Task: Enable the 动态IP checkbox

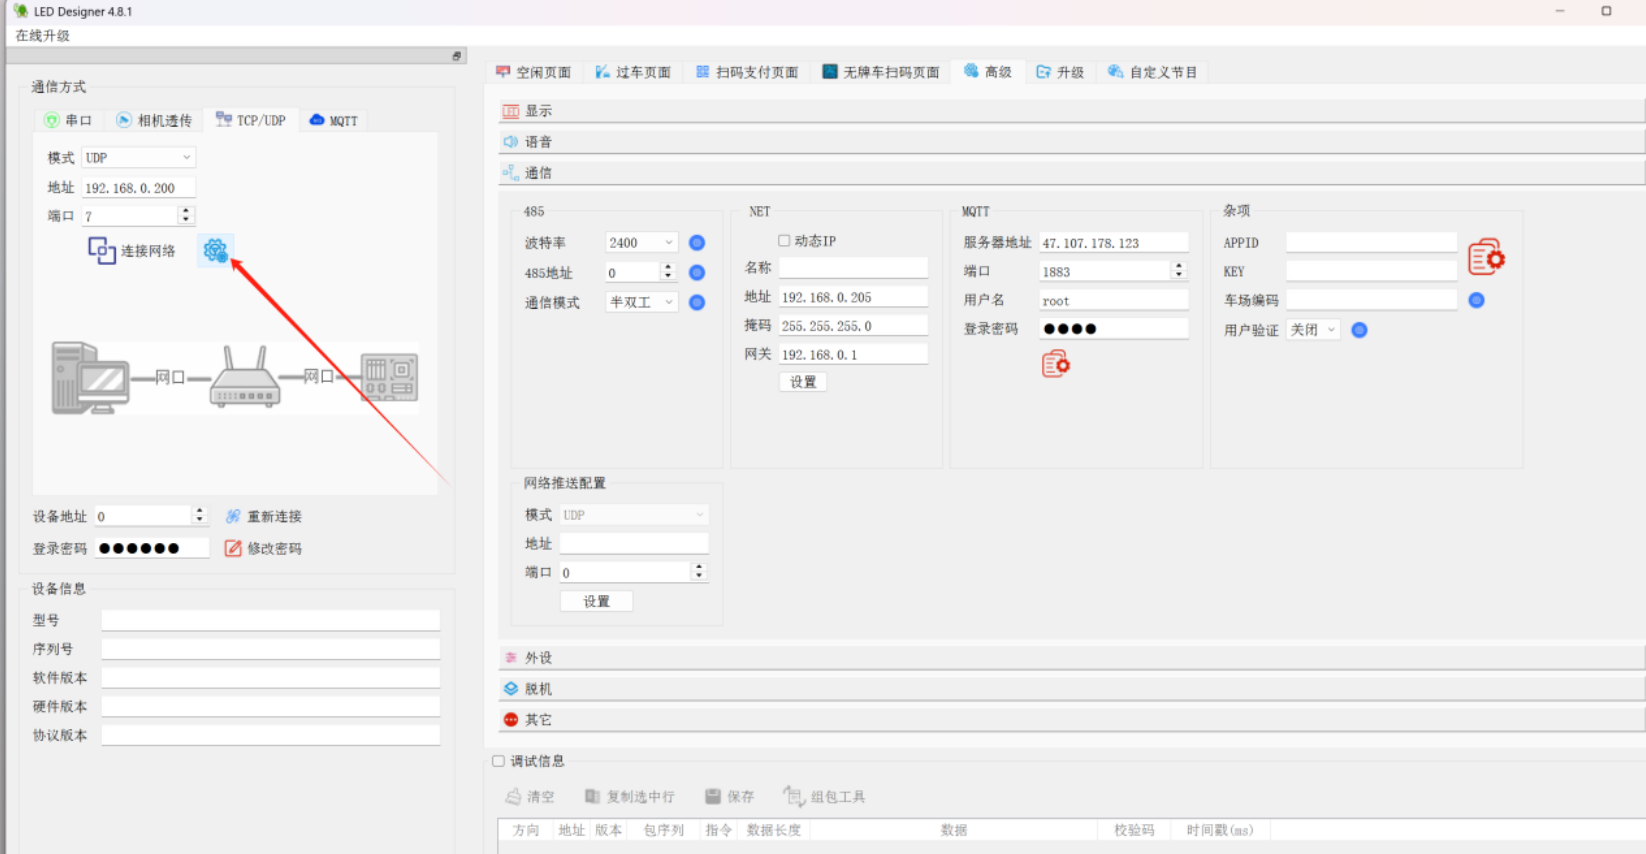Action: [784, 241]
